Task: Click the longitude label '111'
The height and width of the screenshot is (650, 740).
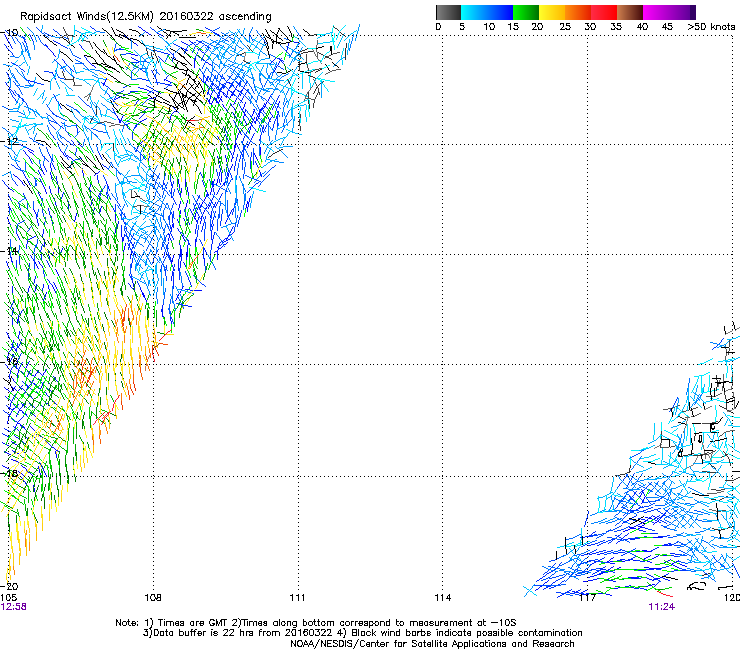Action: tap(297, 598)
